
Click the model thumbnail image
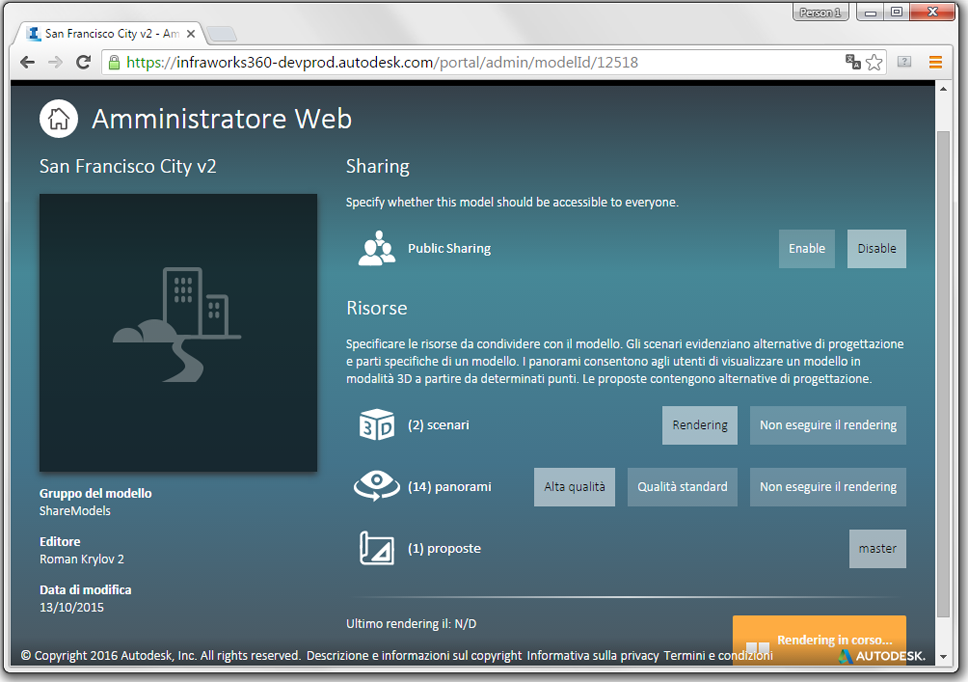click(x=178, y=333)
